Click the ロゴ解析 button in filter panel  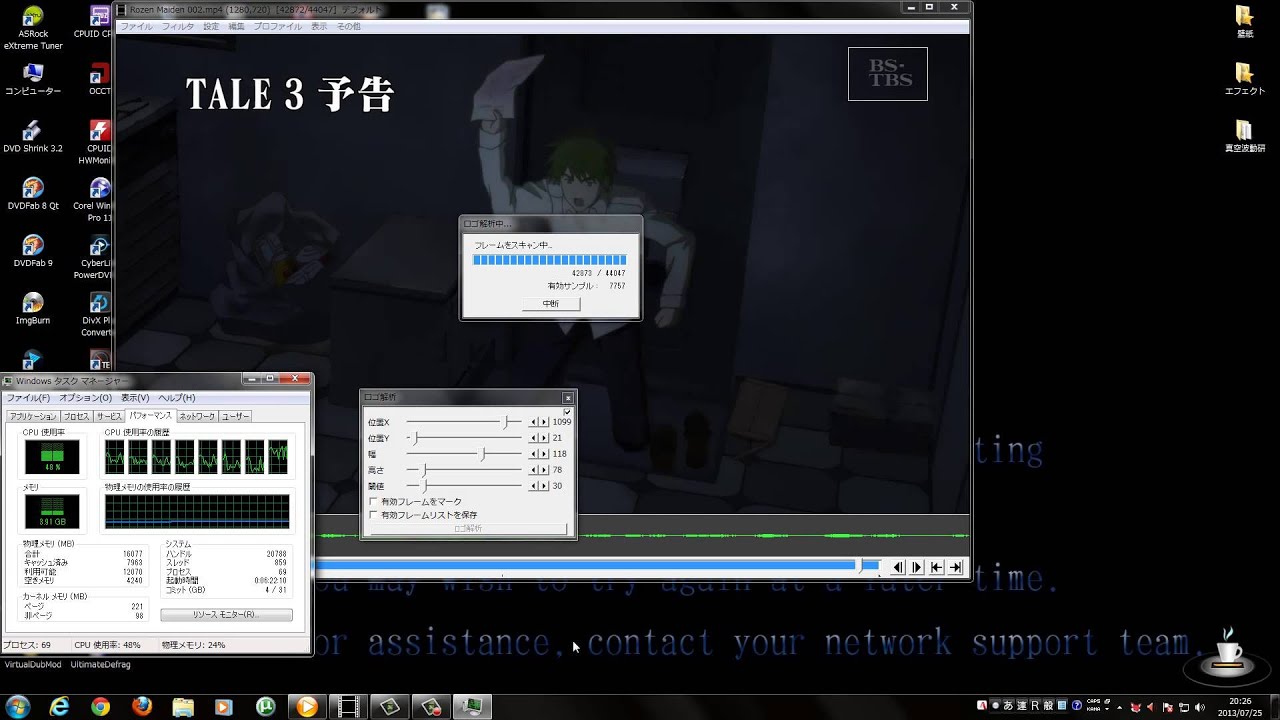pyautogui.click(x=468, y=529)
